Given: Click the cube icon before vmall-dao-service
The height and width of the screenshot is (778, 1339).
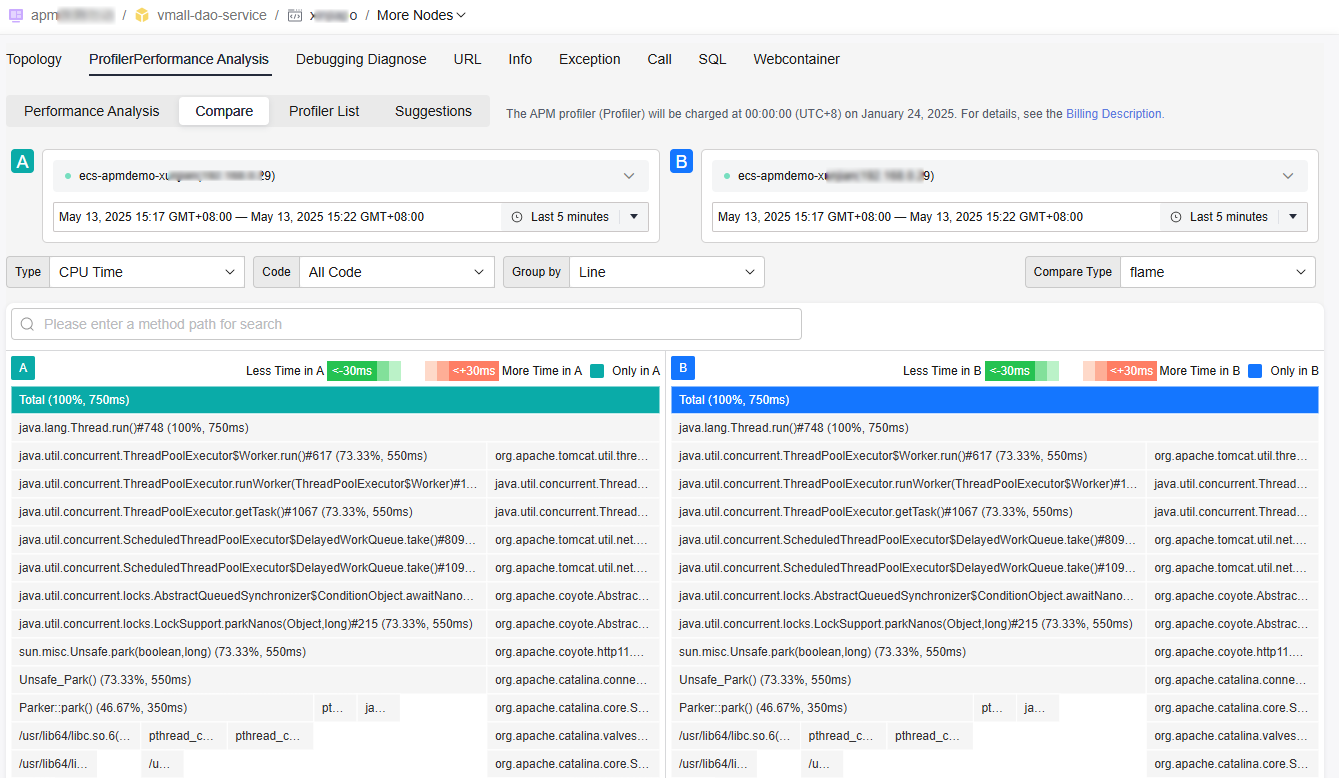Looking at the screenshot, I should [142, 15].
